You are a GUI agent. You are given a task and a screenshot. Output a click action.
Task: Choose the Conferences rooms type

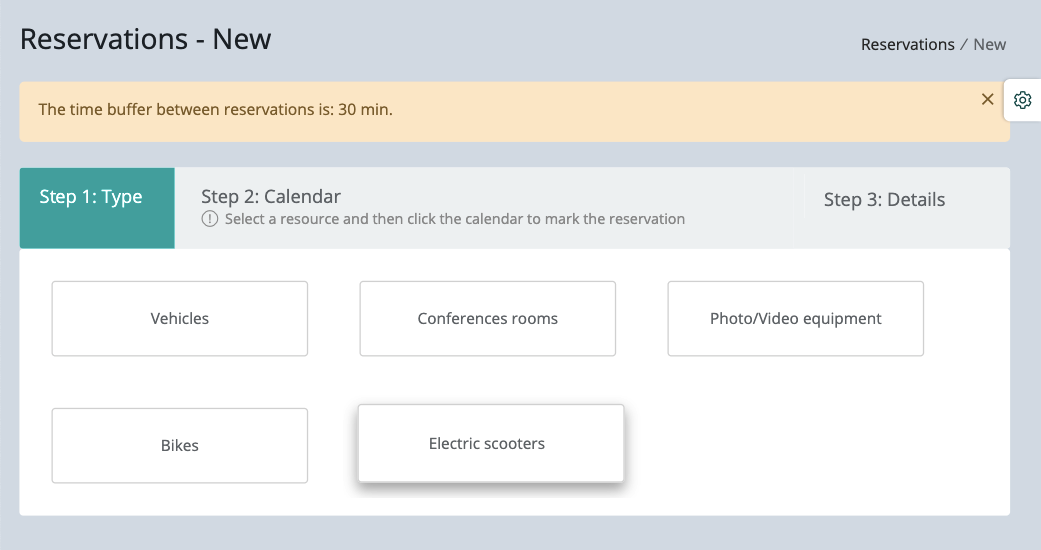point(487,318)
